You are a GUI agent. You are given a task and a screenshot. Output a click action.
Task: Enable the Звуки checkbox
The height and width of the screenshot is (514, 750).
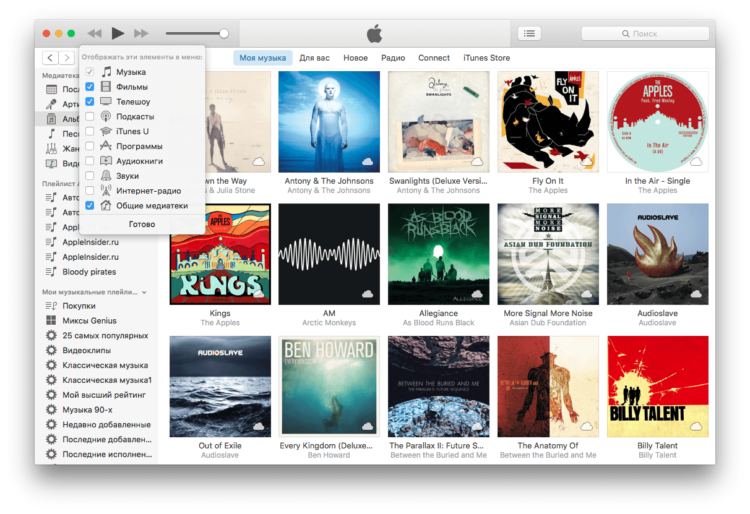(x=89, y=175)
